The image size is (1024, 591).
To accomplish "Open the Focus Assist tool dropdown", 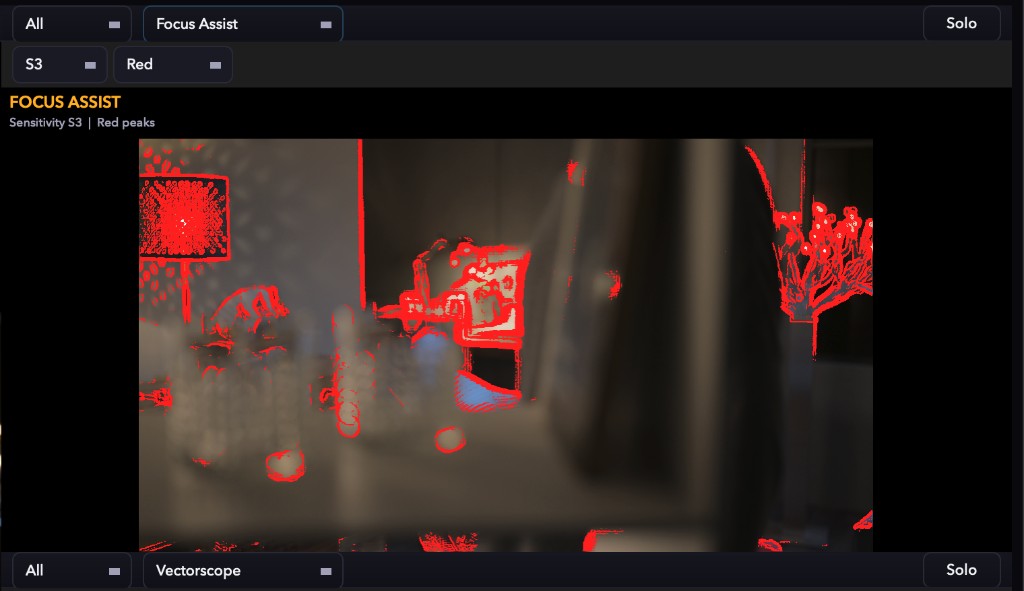I will point(243,24).
